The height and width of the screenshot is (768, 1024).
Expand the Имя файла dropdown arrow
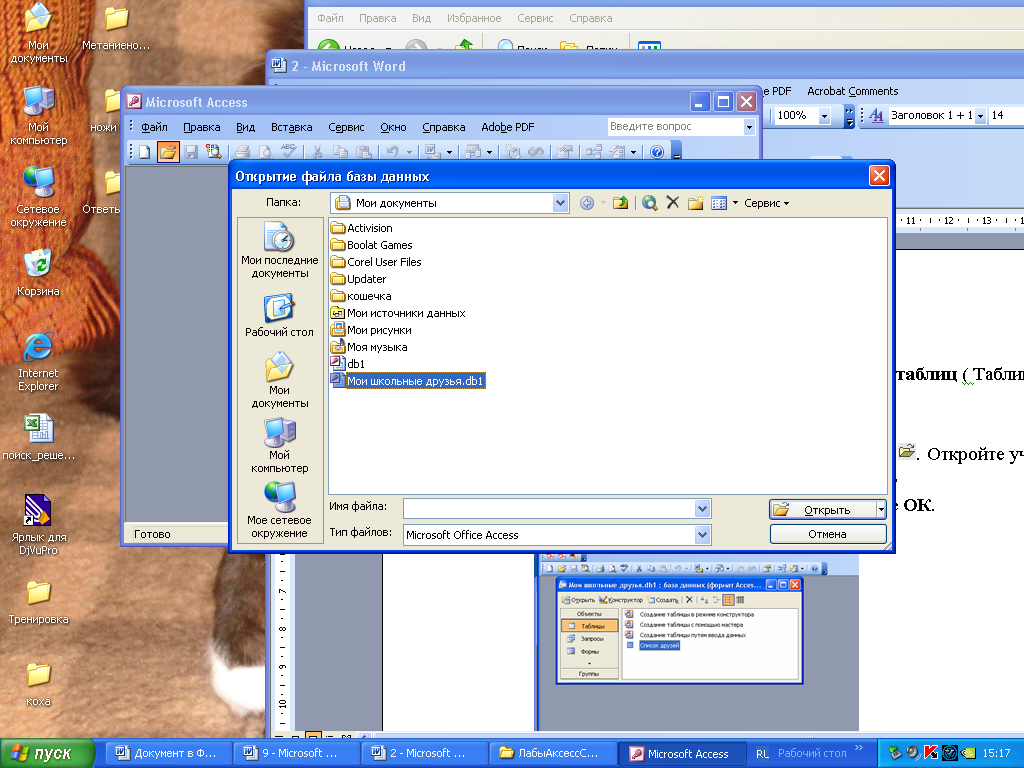(x=703, y=508)
